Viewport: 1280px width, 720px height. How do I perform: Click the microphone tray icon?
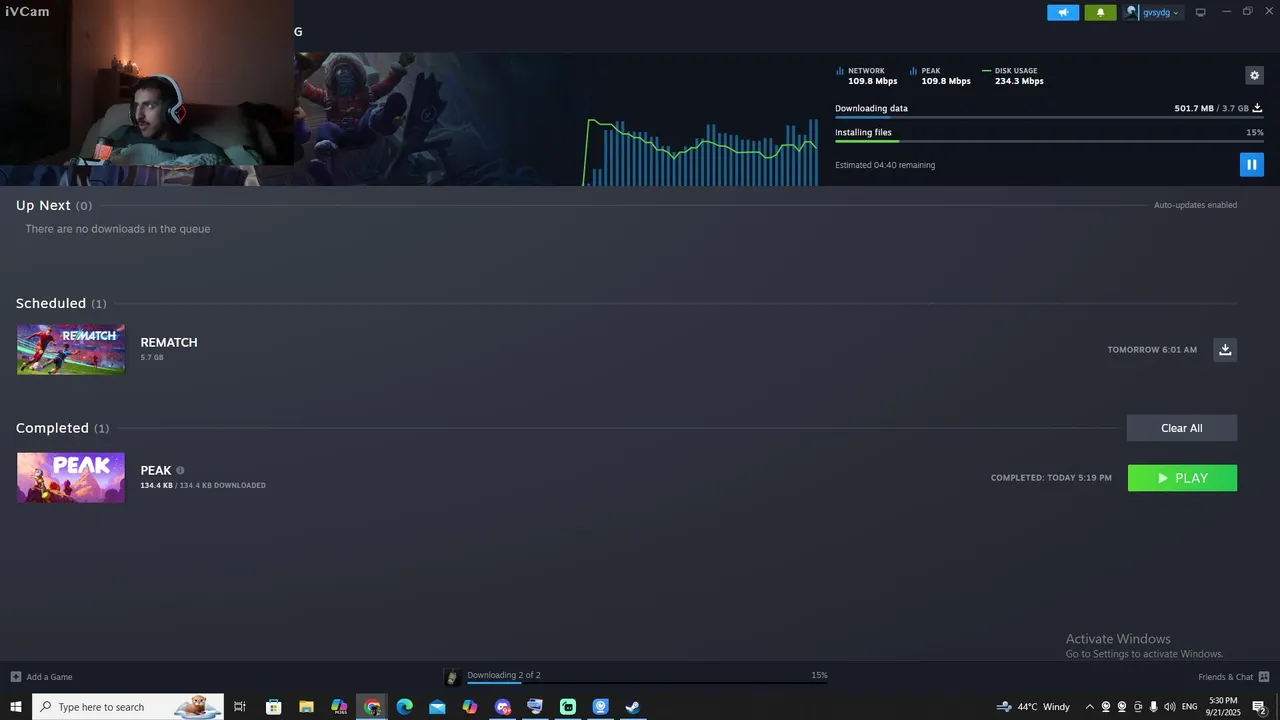point(1154,707)
